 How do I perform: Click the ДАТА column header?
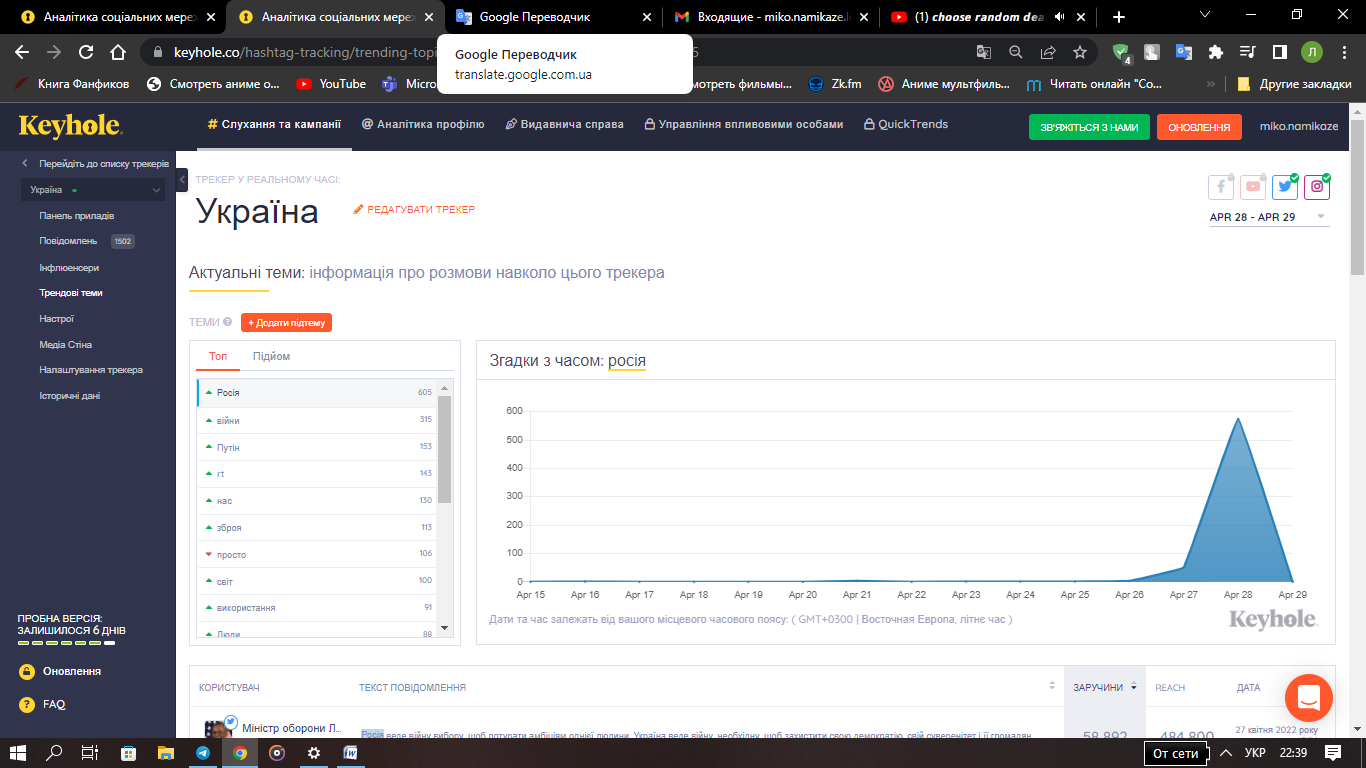point(1248,687)
